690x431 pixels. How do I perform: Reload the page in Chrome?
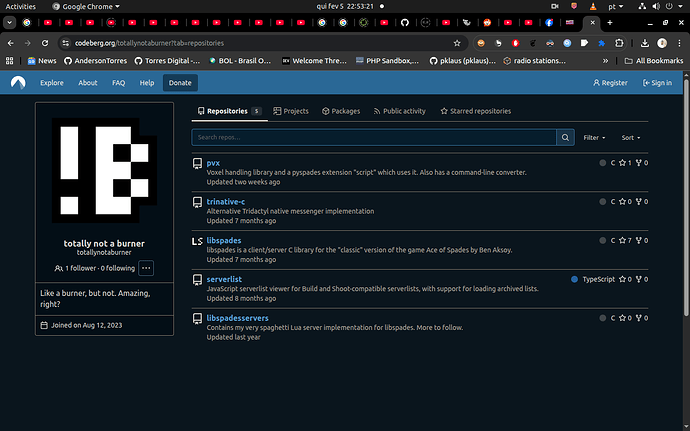(45, 43)
